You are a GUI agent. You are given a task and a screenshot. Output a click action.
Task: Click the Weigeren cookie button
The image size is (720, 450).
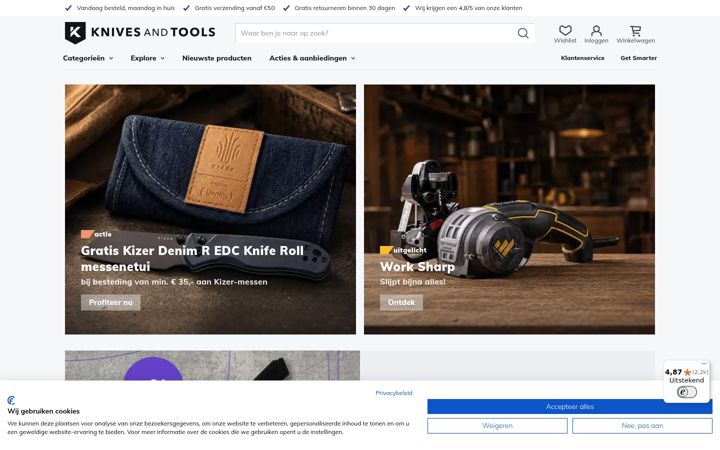coord(497,426)
